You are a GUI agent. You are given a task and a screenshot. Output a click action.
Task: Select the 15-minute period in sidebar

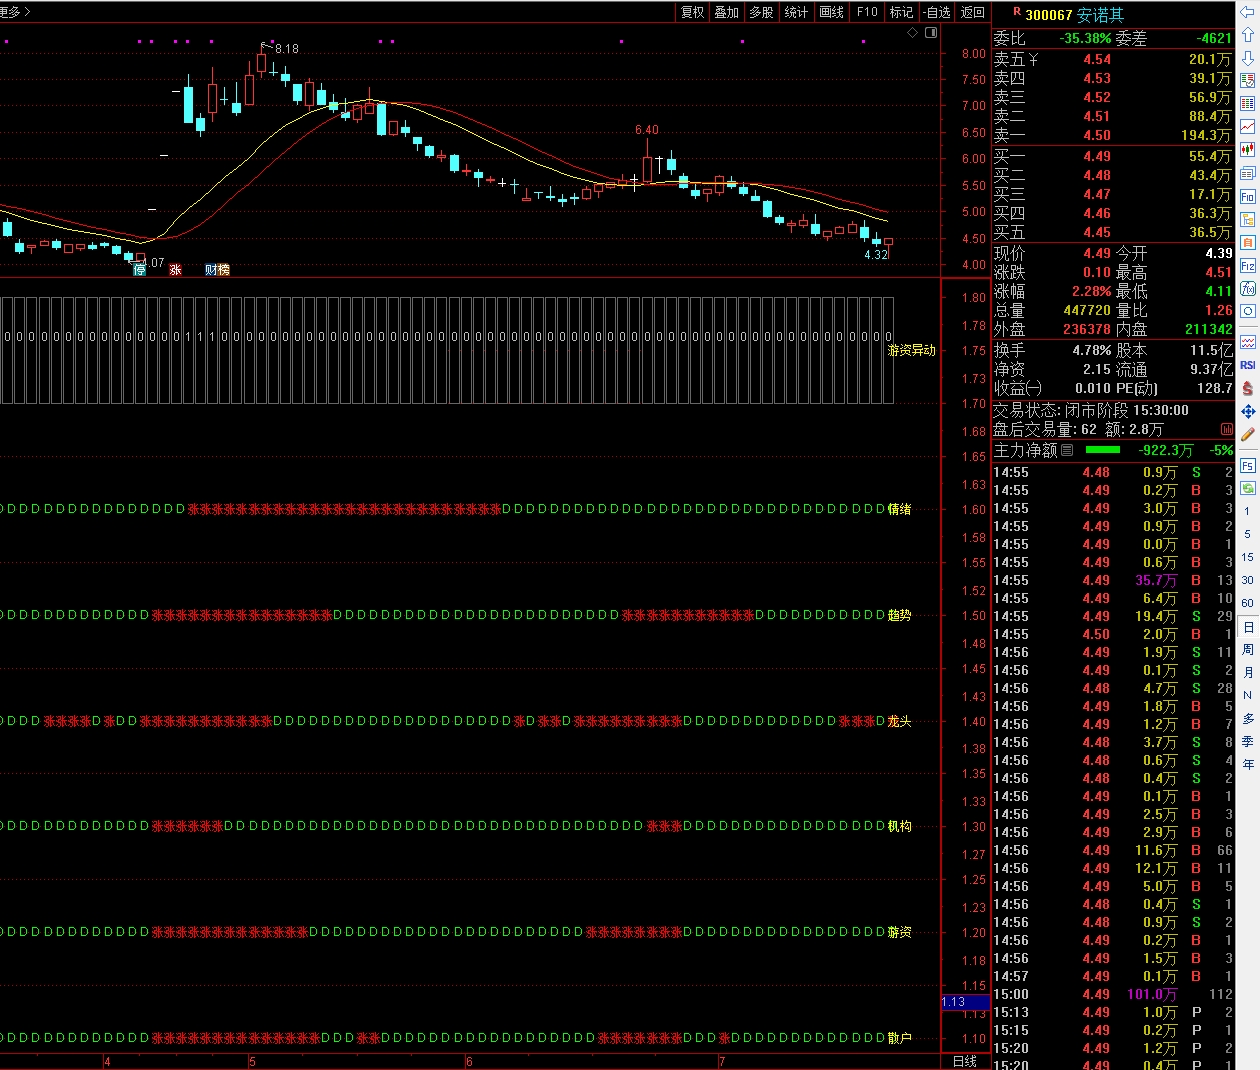tap(1247, 557)
